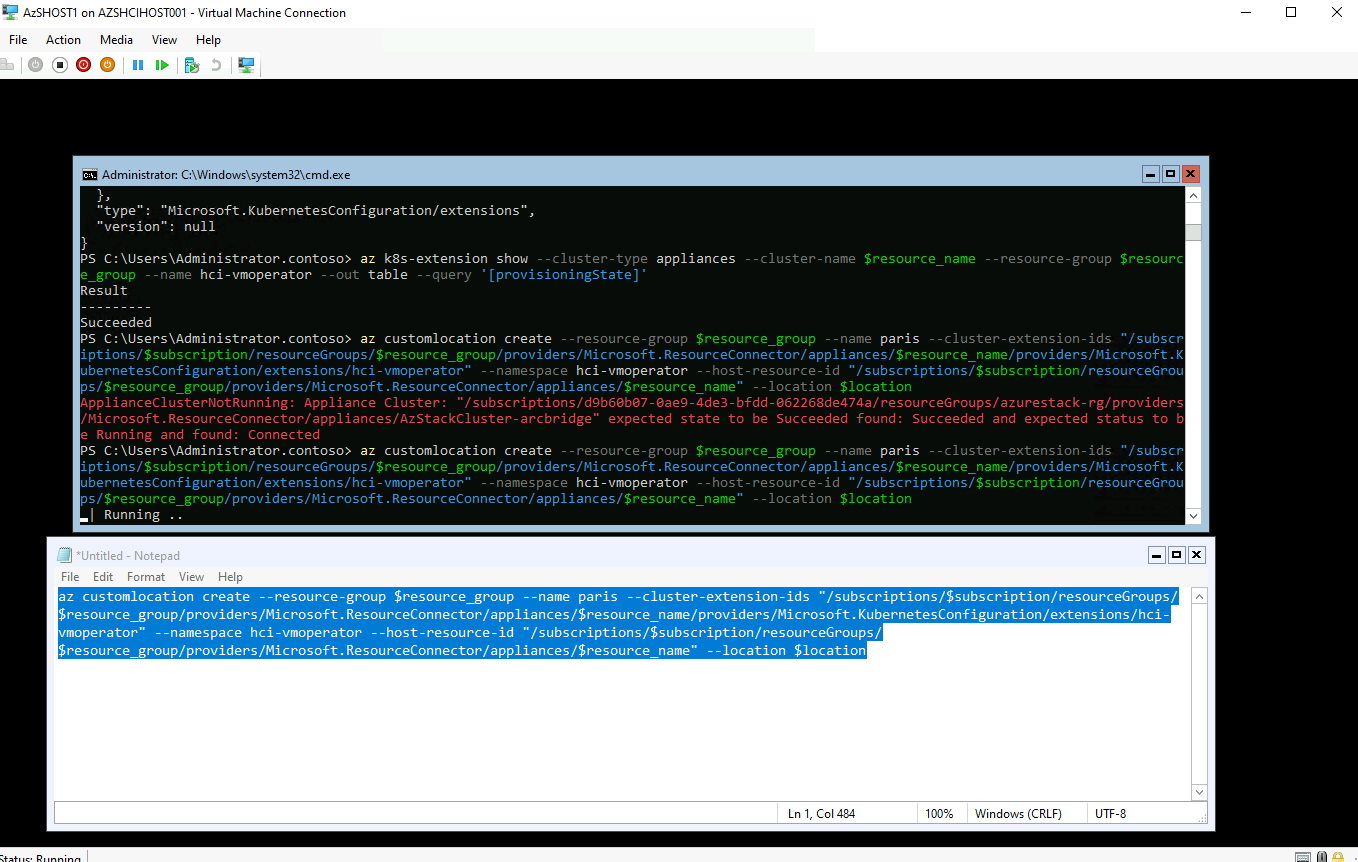Click the red Shut Down icon
Screen dimensions: 1358x862
(x=83, y=65)
